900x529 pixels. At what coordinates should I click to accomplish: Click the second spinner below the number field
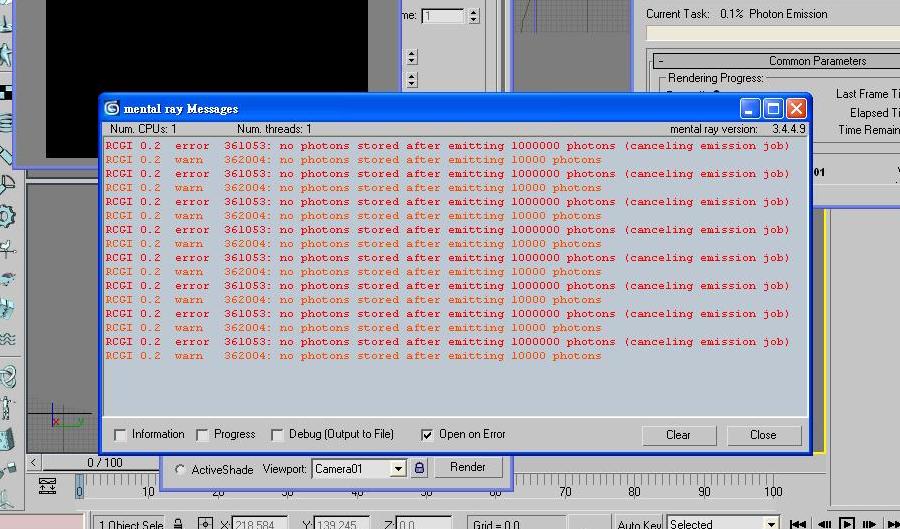click(x=412, y=57)
